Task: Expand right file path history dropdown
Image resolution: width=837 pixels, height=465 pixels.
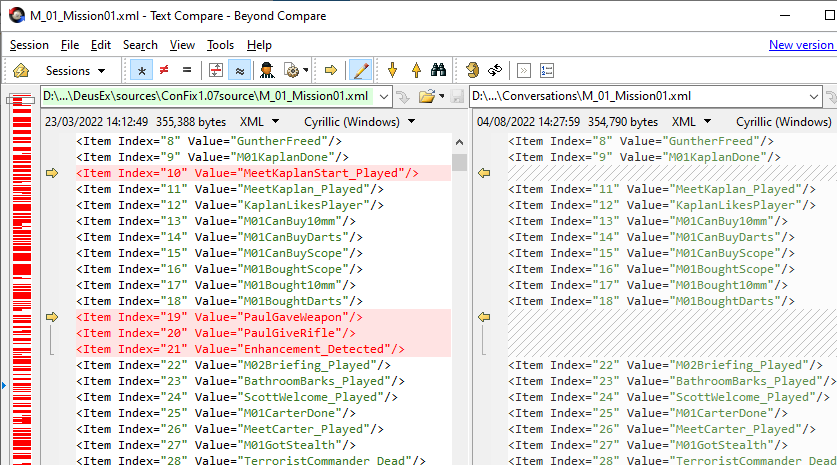Action: (814, 97)
